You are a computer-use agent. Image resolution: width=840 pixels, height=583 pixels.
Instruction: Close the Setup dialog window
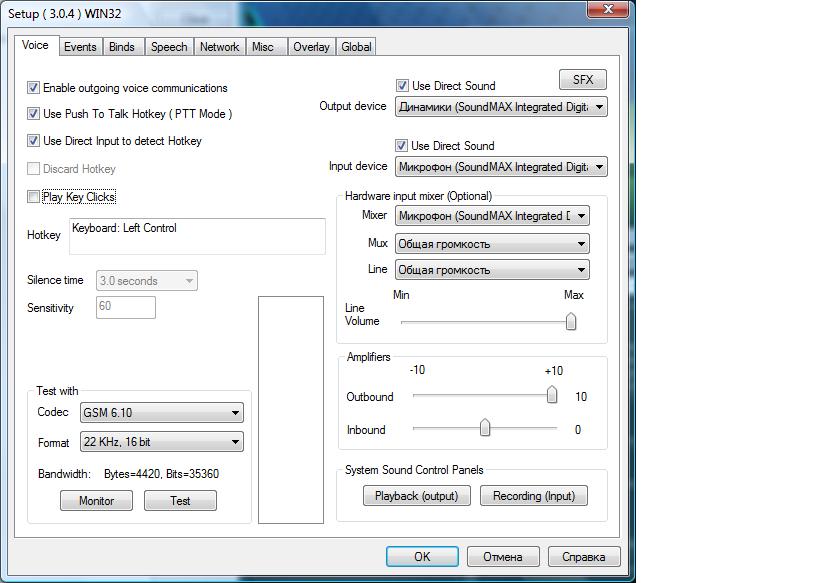pyautogui.click(x=602, y=11)
